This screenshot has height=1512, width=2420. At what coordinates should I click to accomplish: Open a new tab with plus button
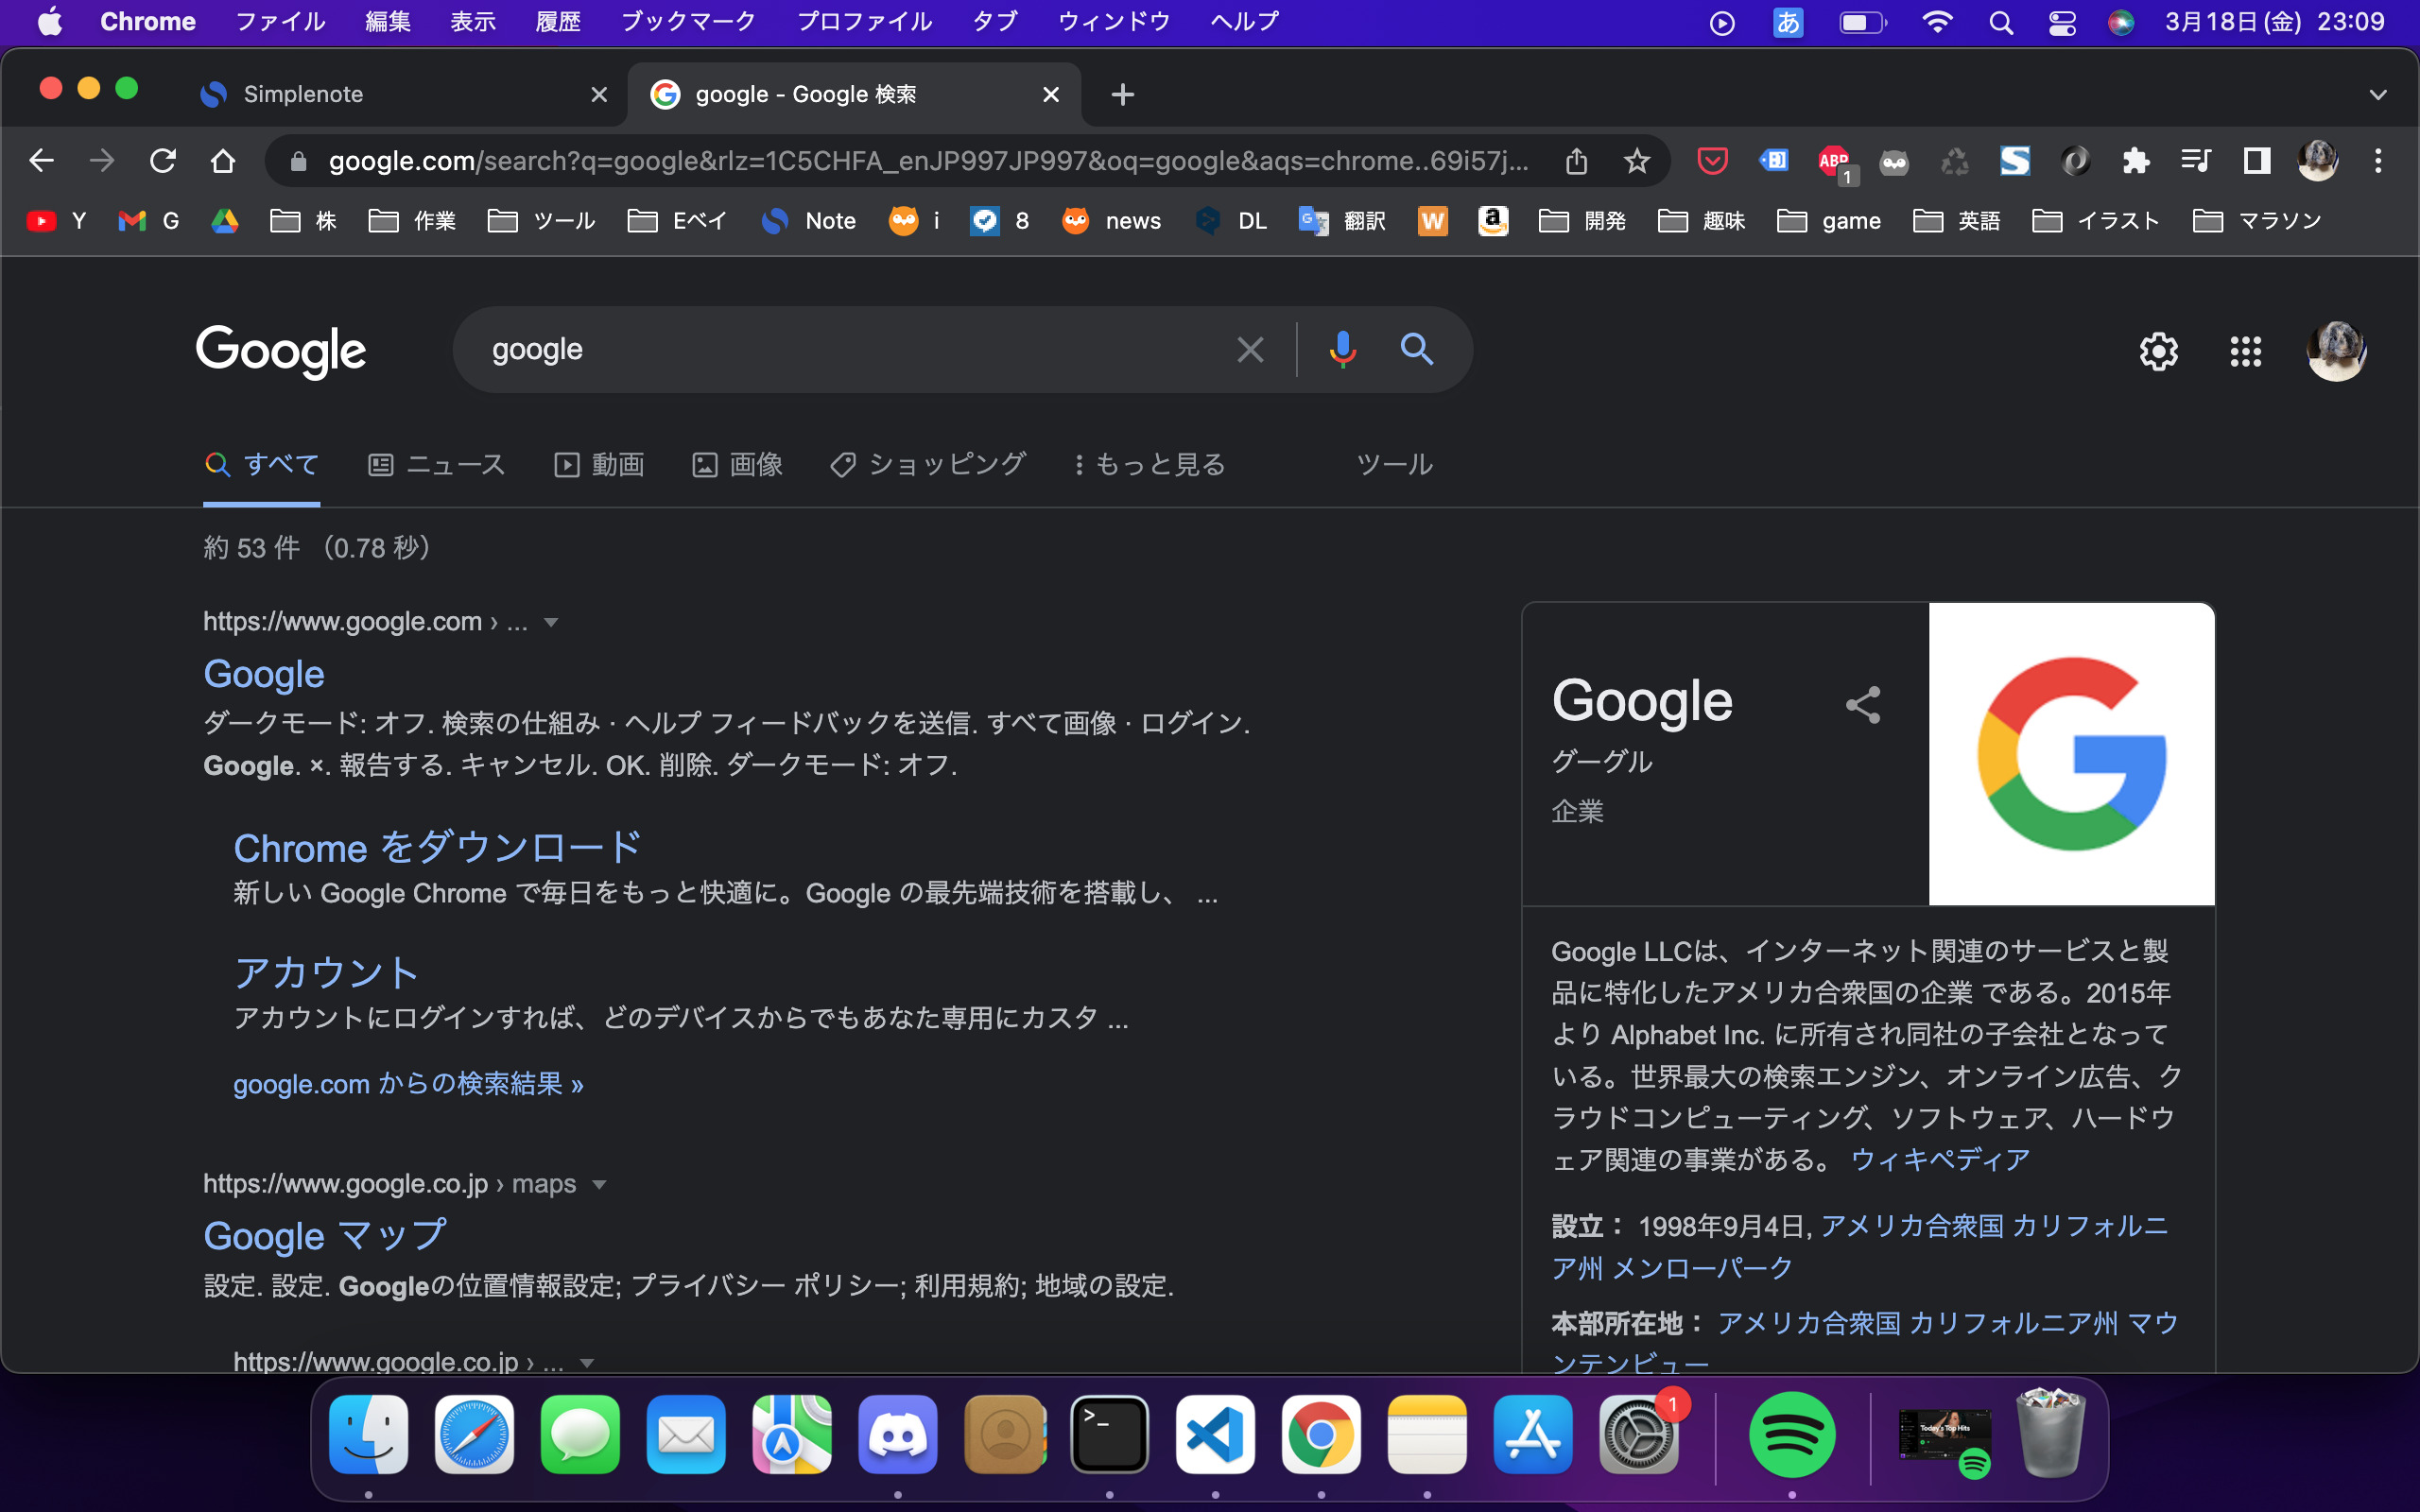(x=1122, y=95)
